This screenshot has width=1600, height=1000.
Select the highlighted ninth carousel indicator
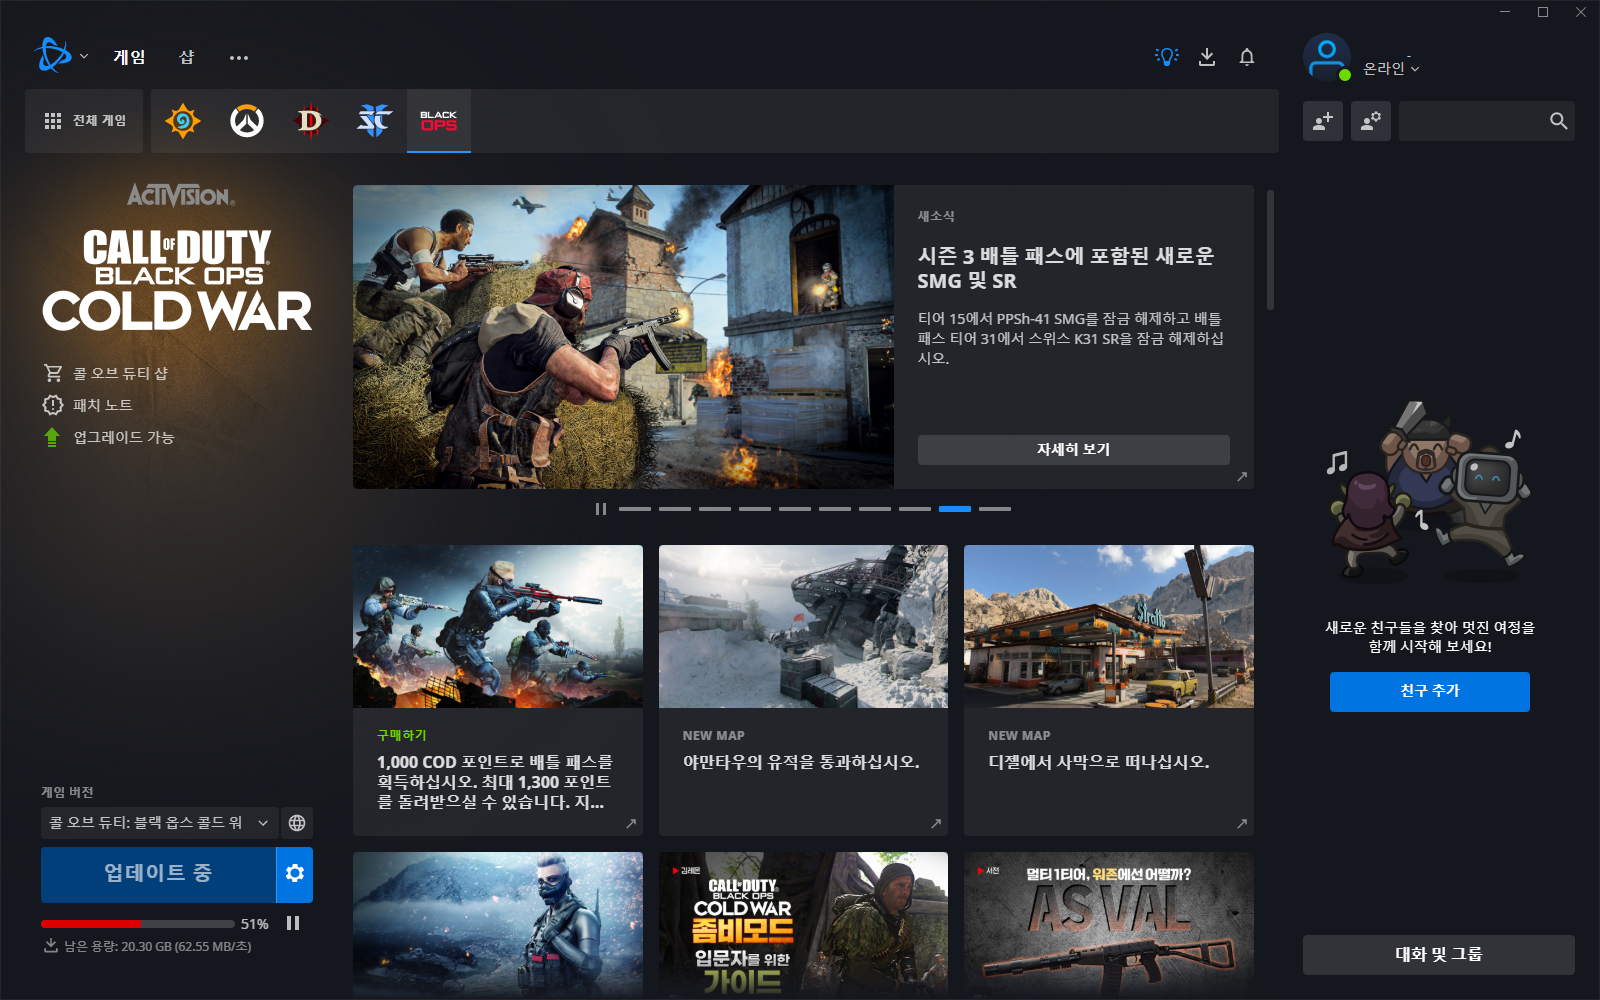coord(954,509)
